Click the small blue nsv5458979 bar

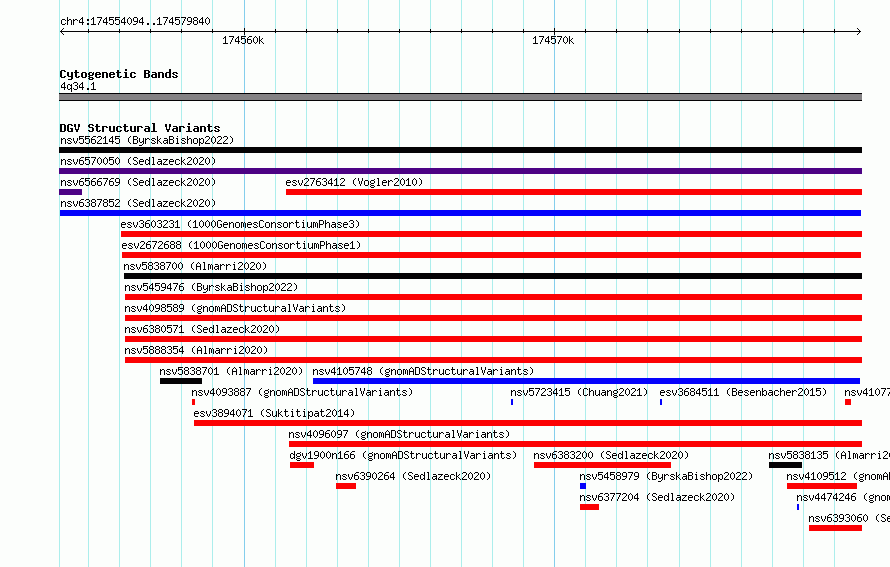coord(583,486)
